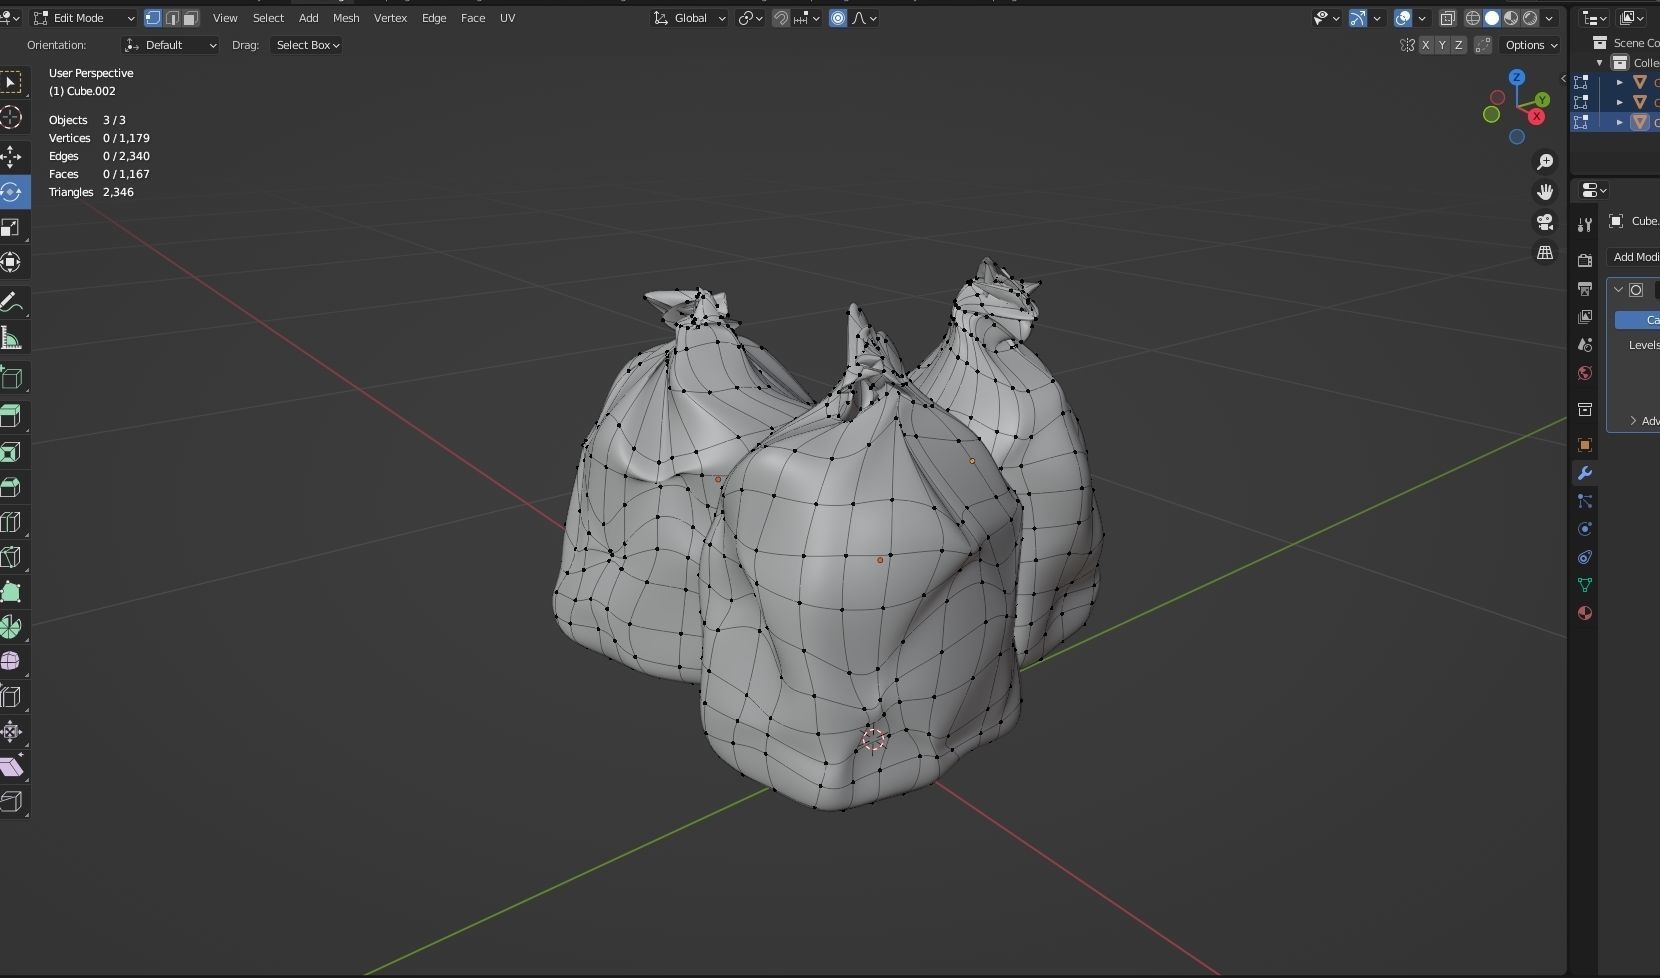Open Render properties tab

pos(1584,260)
